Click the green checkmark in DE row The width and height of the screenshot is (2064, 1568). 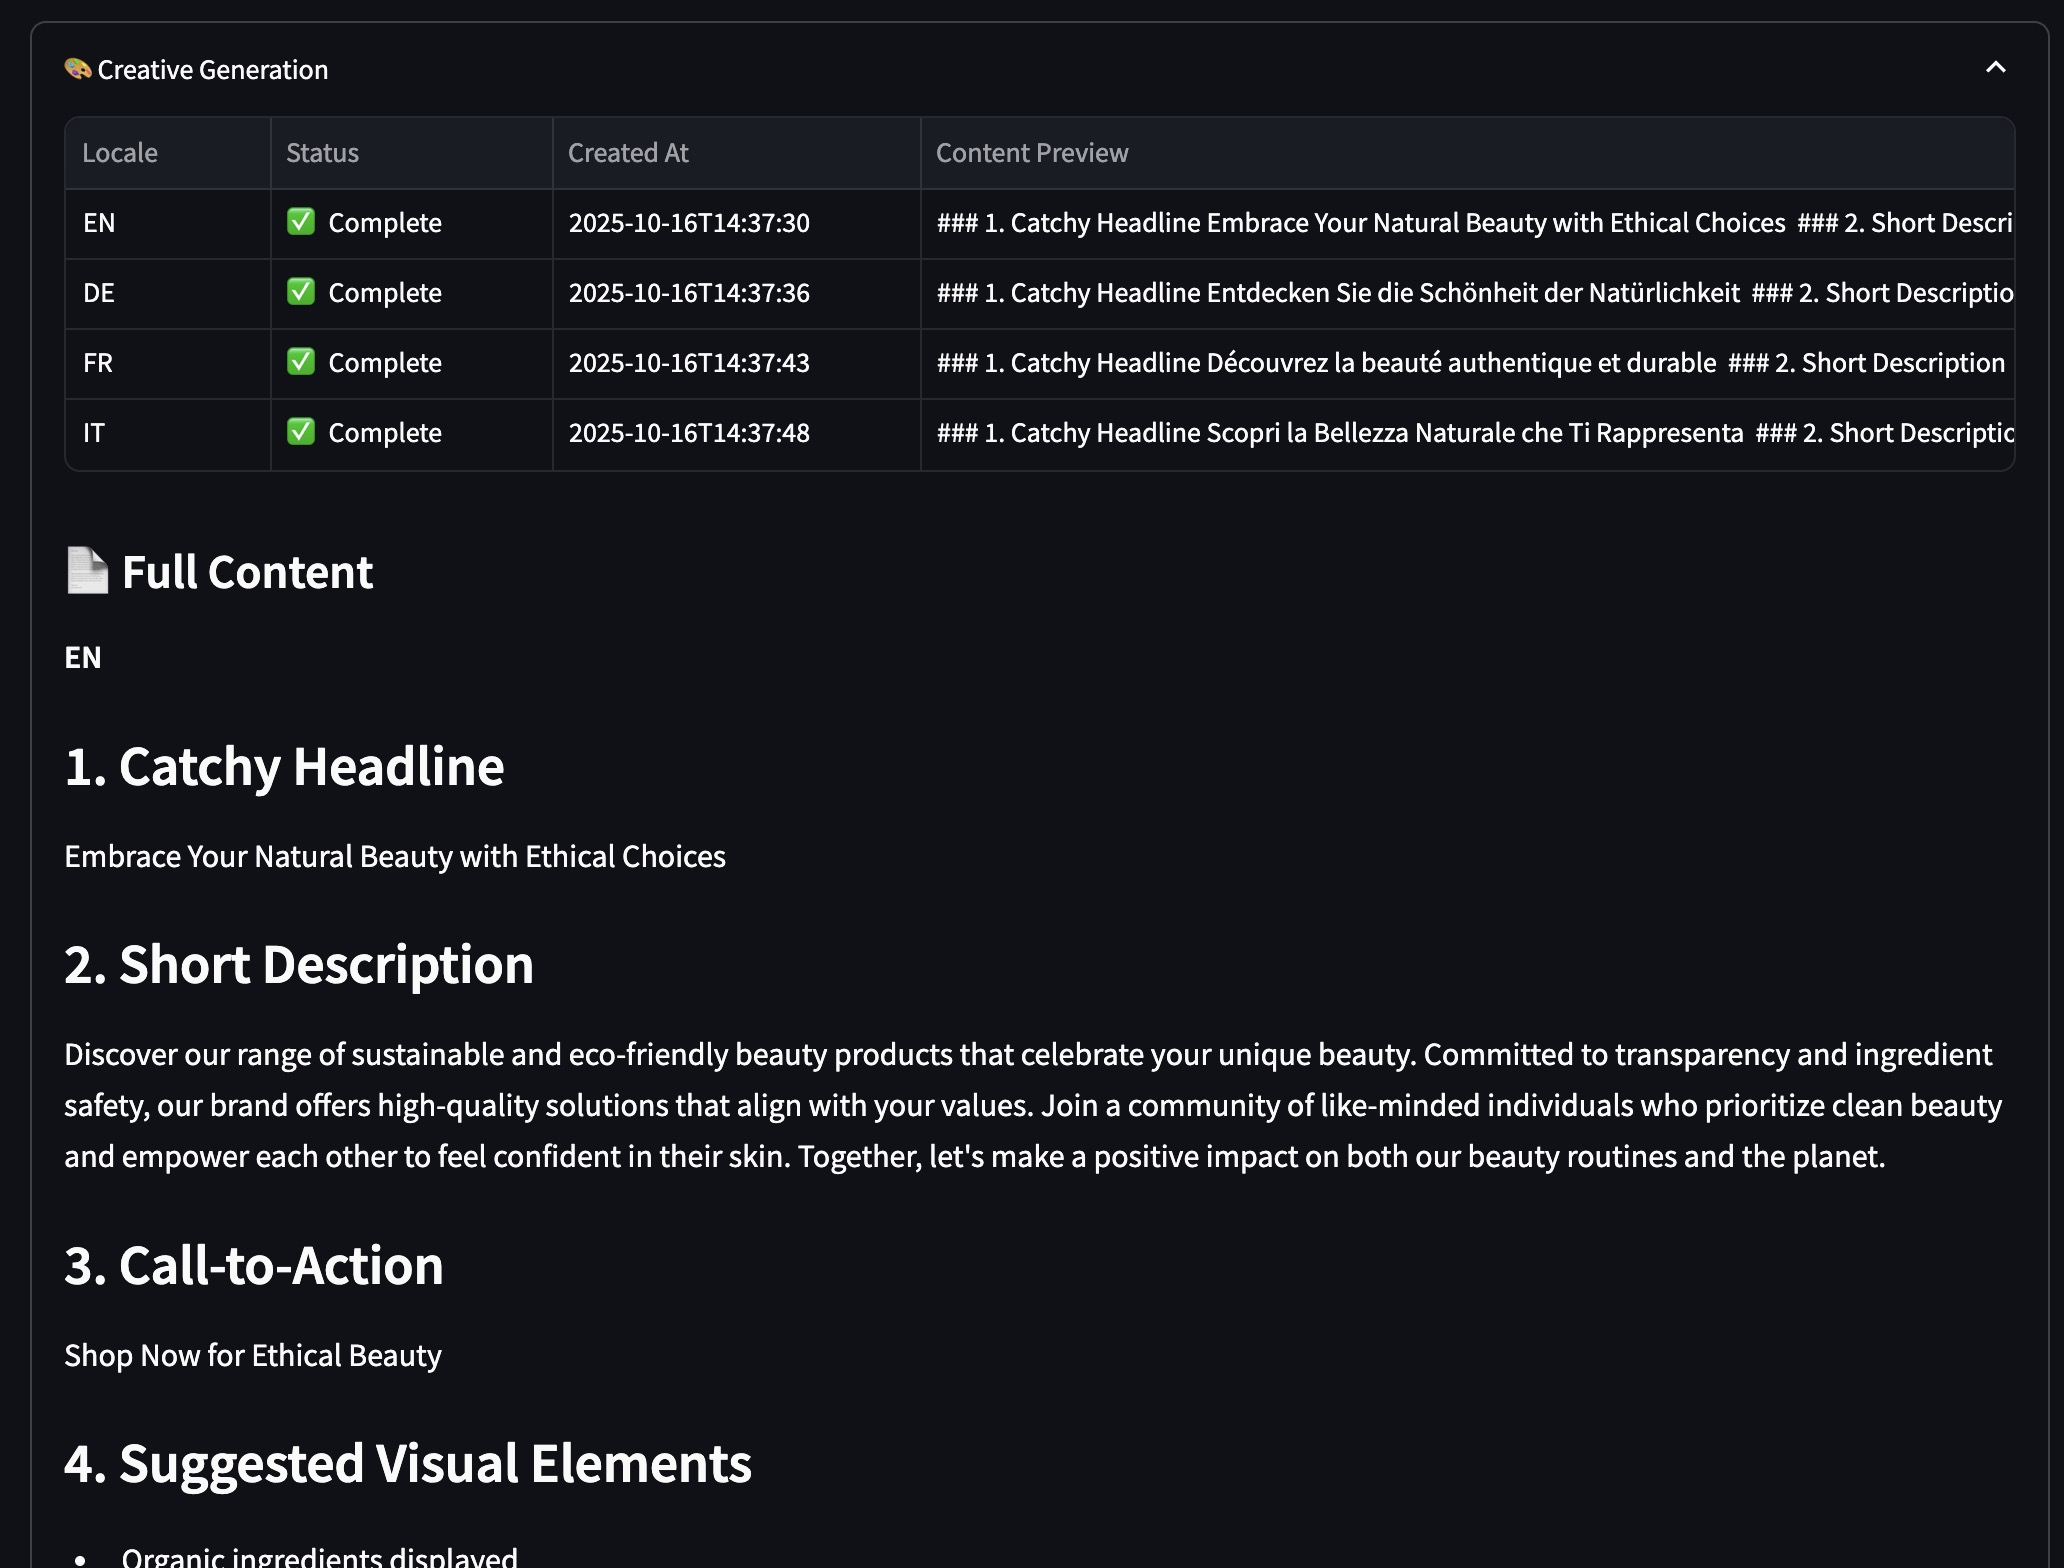click(x=301, y=292)
